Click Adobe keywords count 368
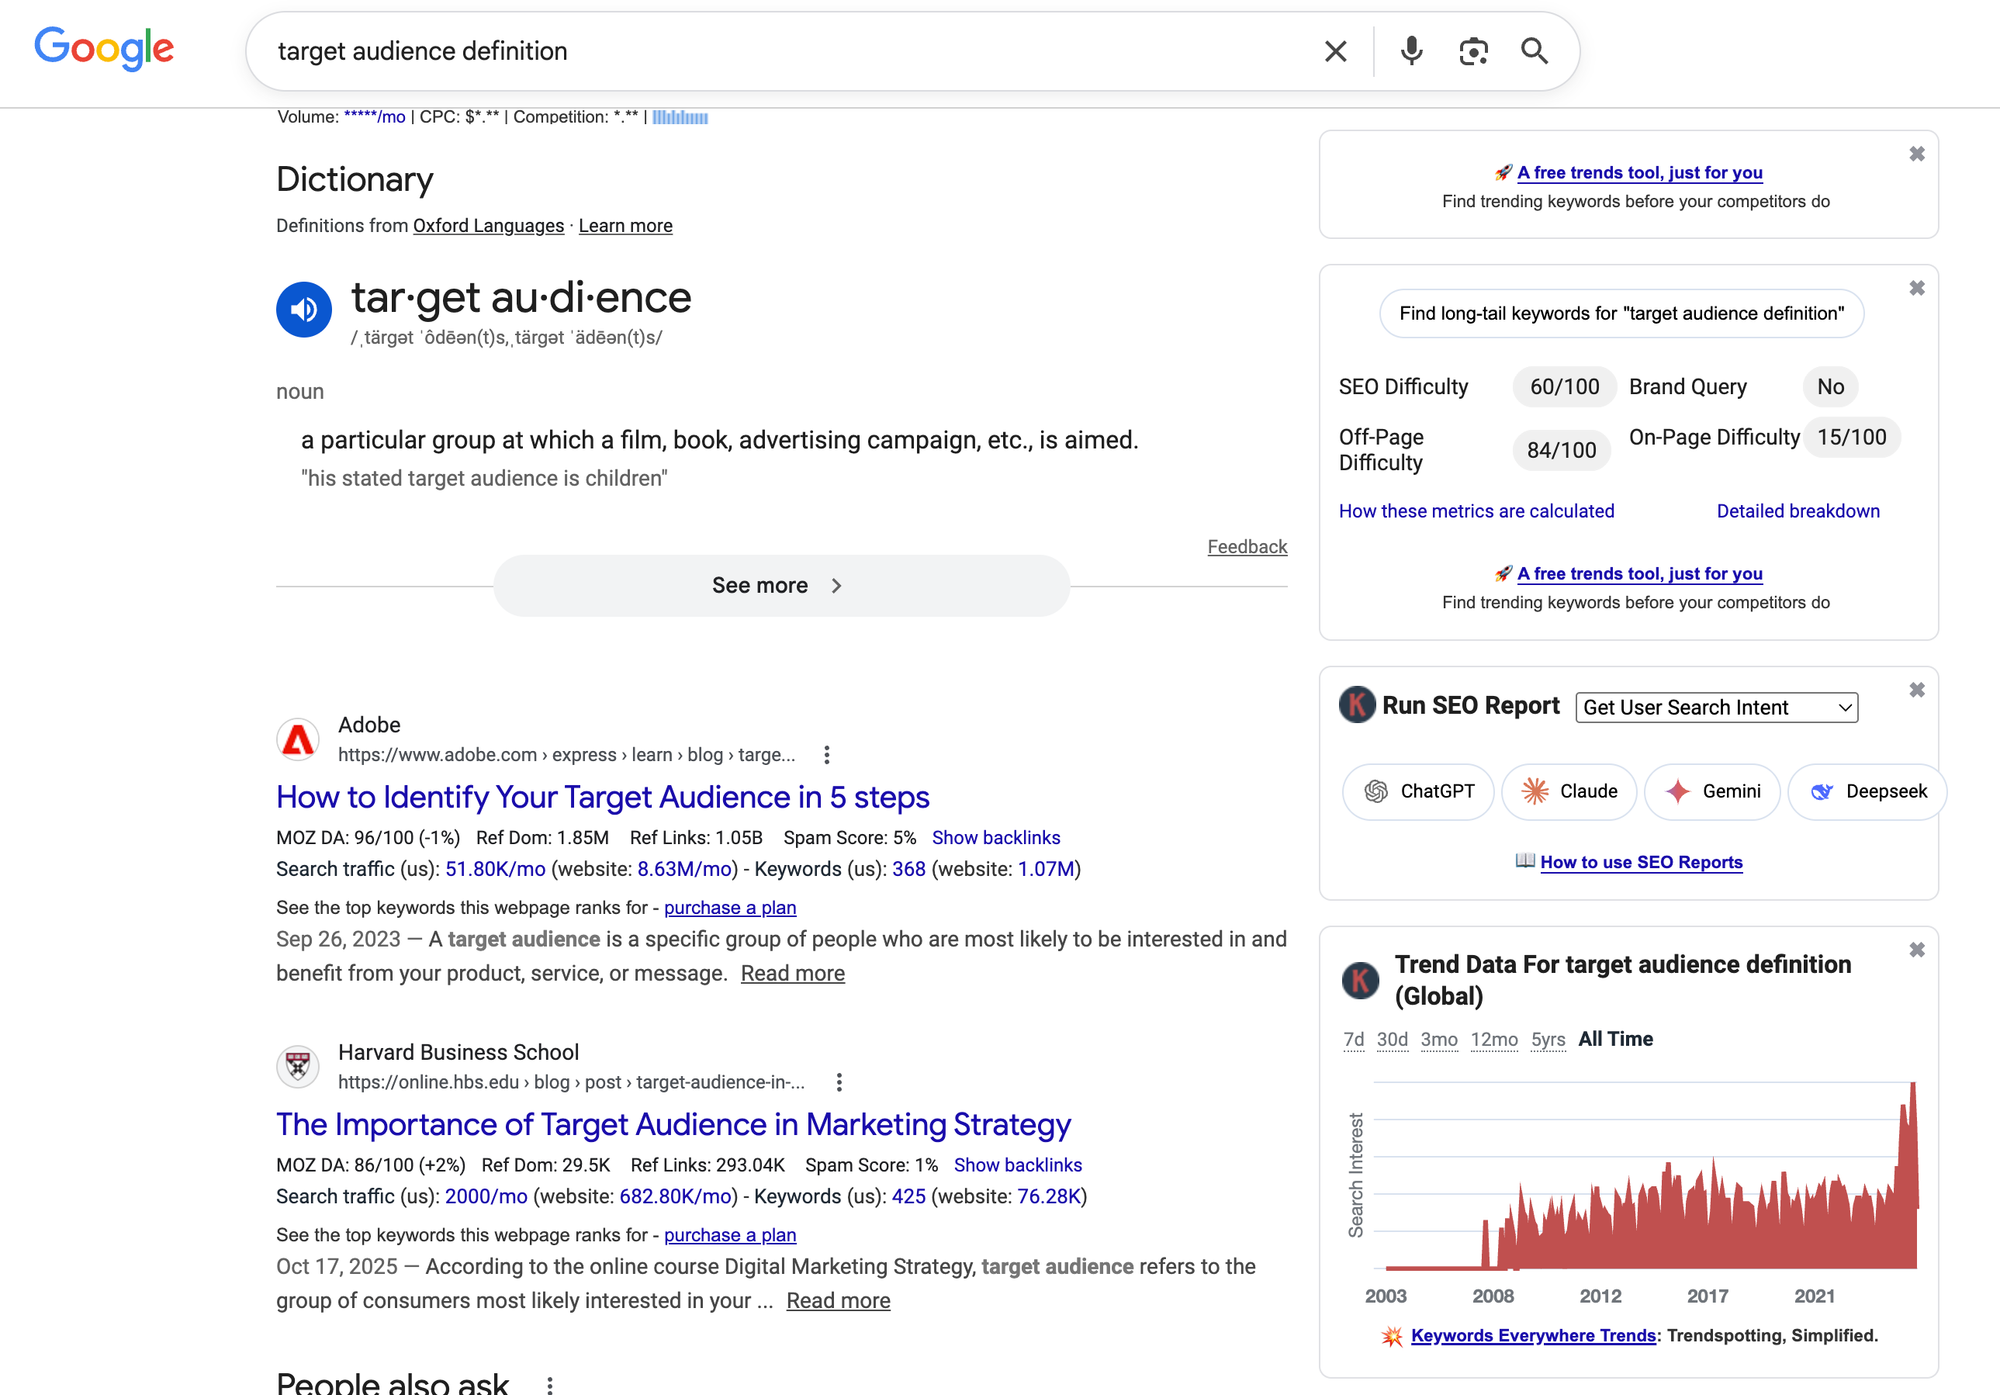The width and height of the screenshot is (2000, 1395). tap(908, 869)
